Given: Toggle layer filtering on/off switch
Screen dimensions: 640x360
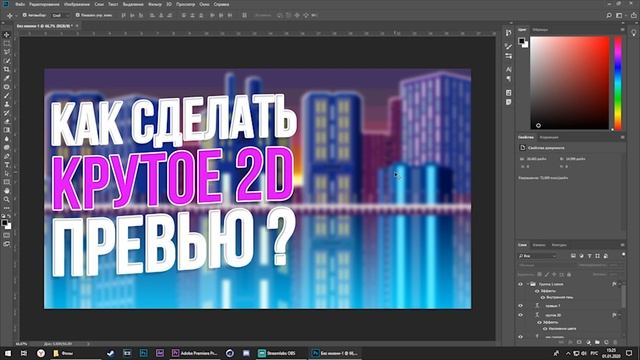Looking at the screenshot, I should tap(623, 255).
